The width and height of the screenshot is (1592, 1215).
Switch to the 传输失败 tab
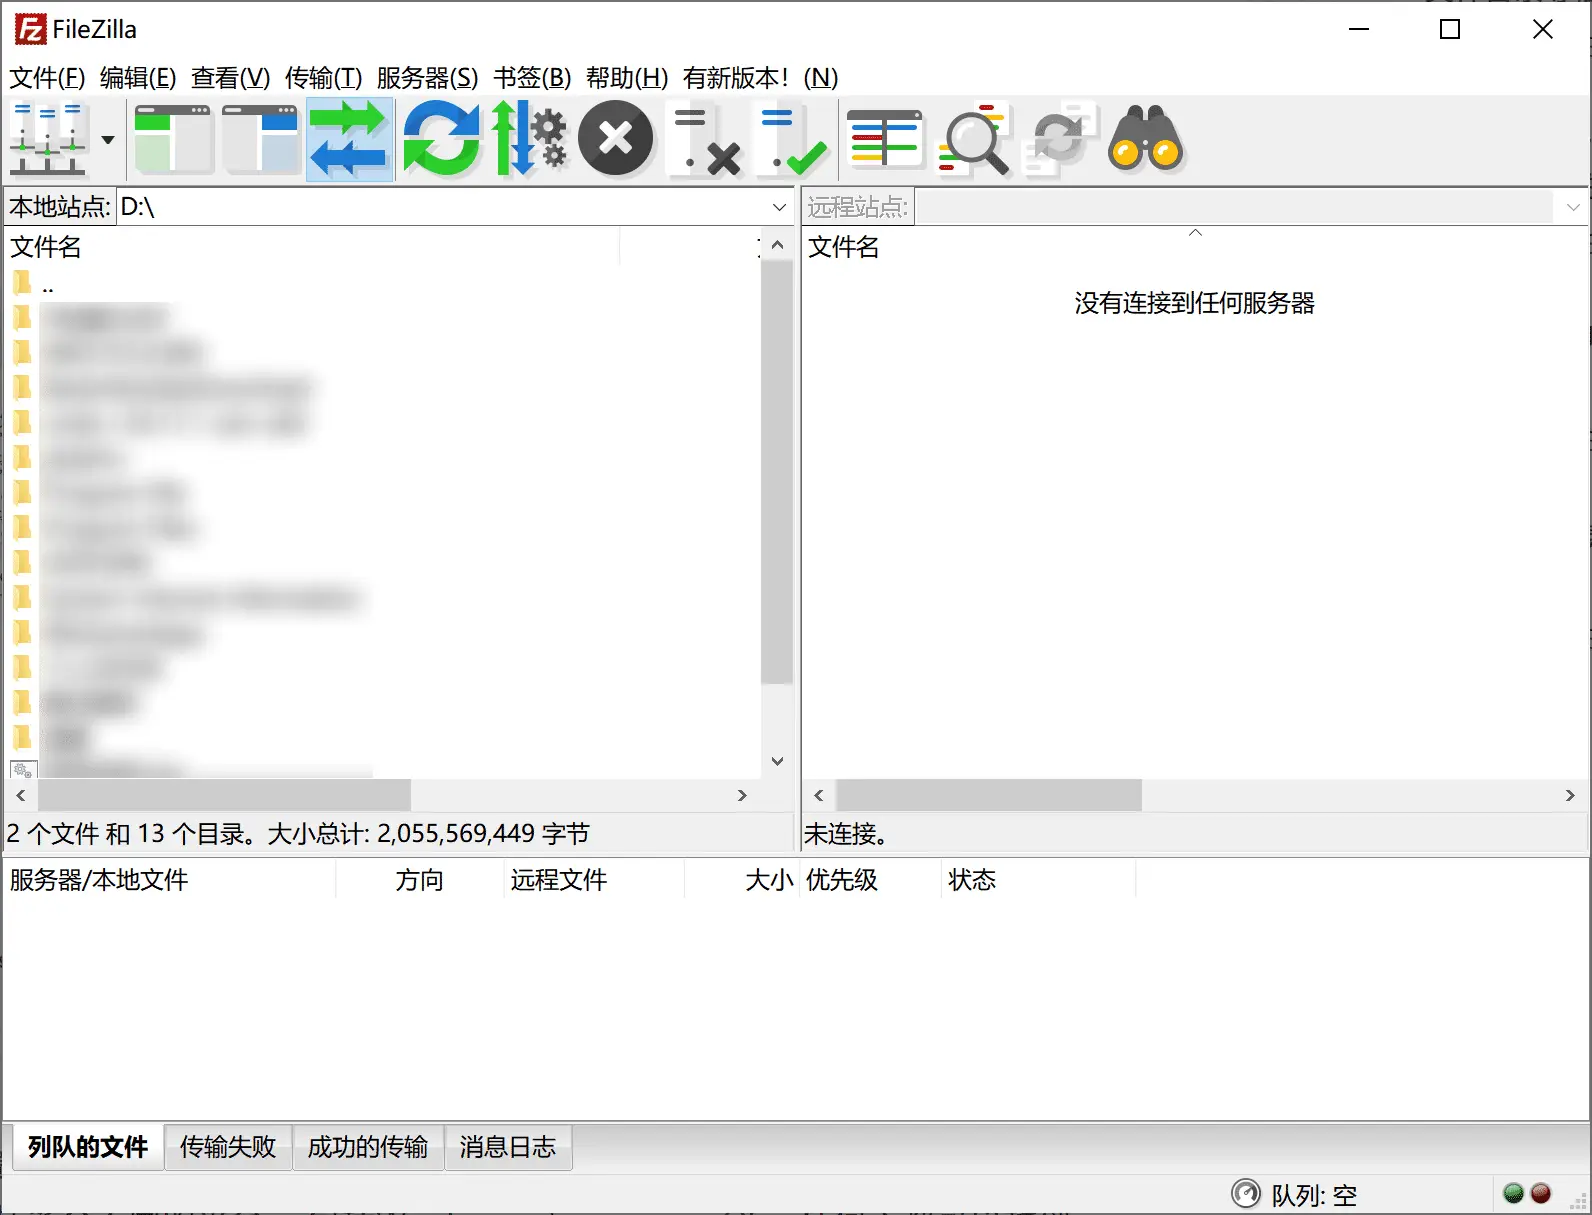[228, 1147]
